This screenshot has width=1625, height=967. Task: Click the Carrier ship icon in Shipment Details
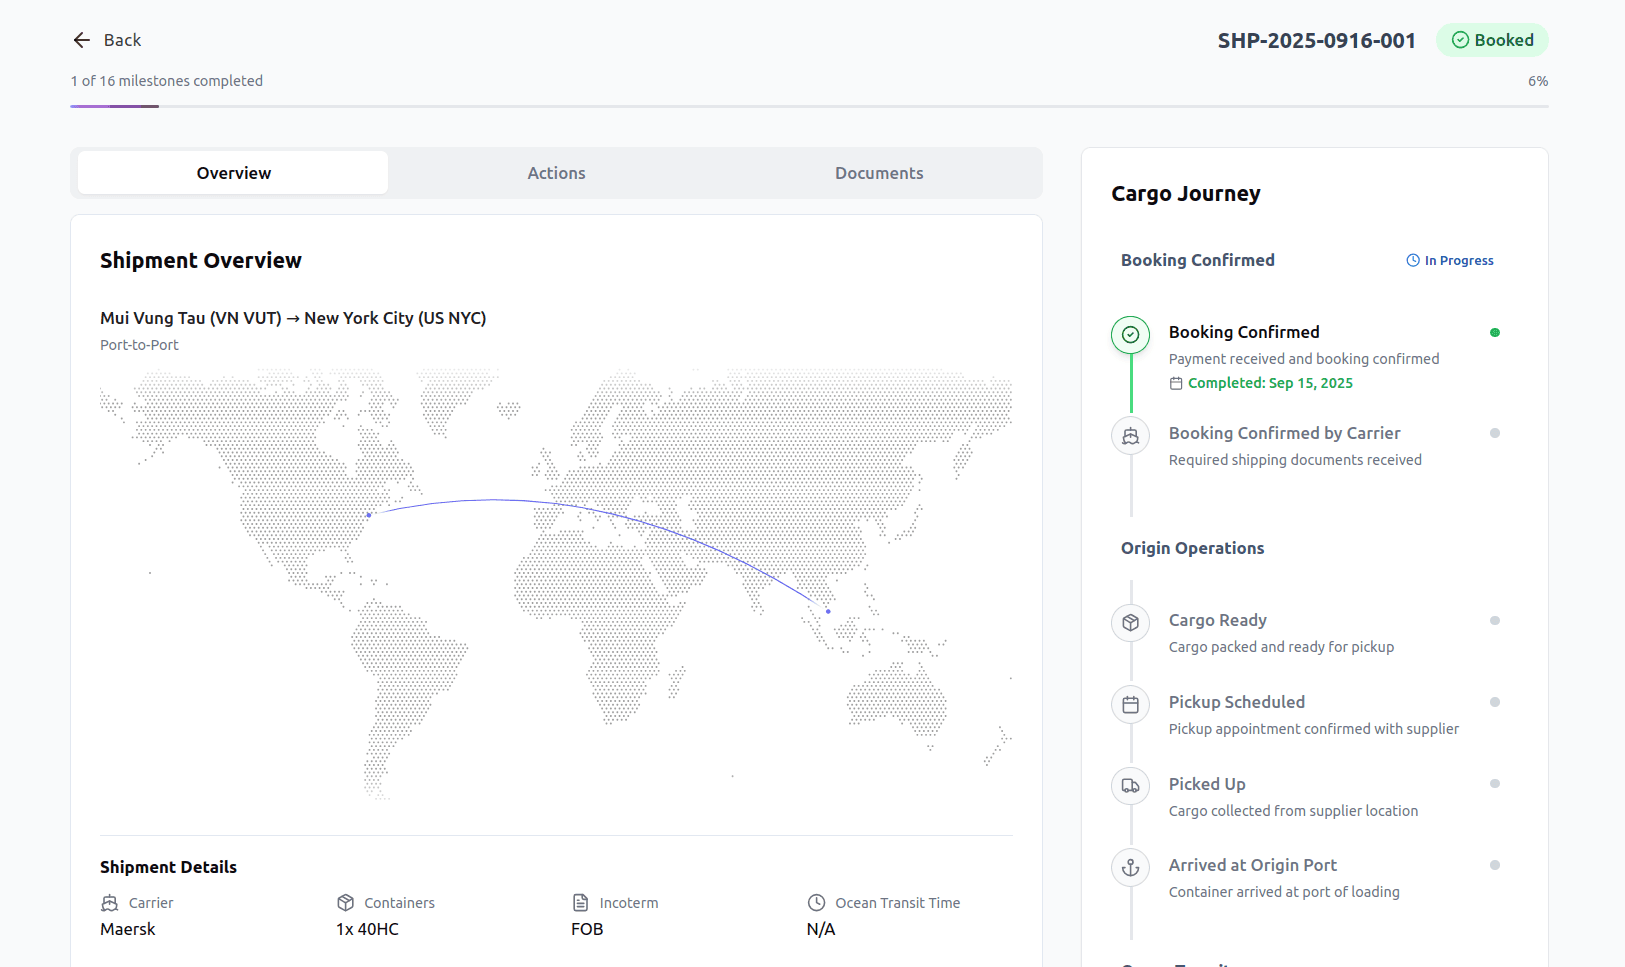(110, 902)
